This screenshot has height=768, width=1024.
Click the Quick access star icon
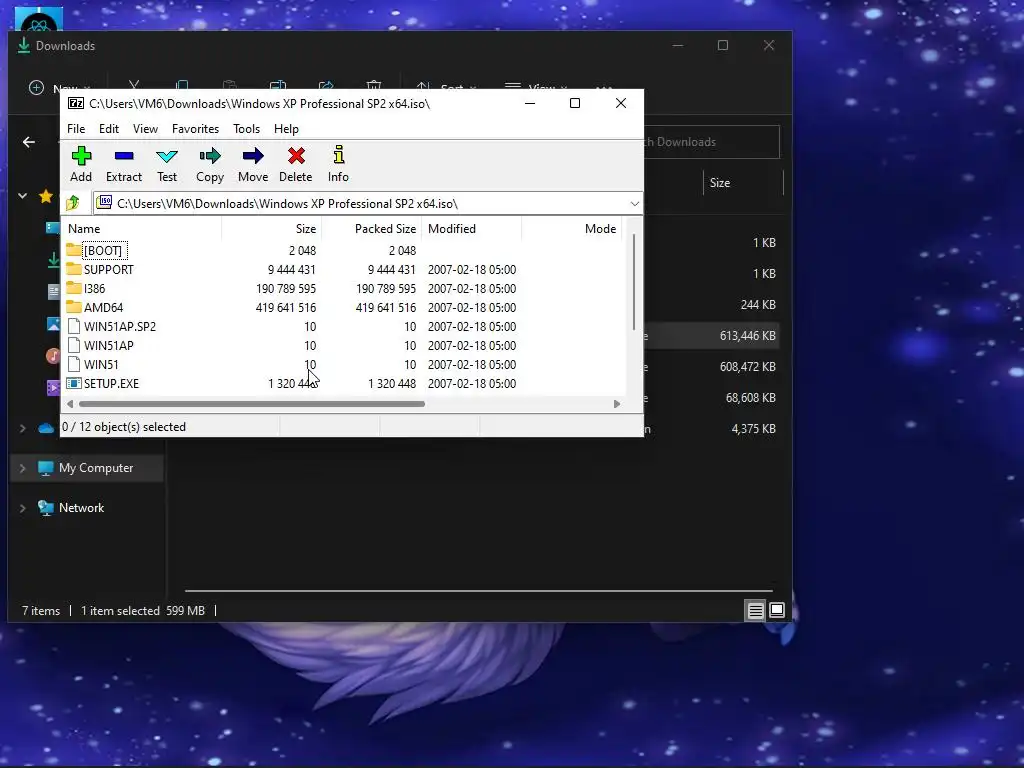46,195
